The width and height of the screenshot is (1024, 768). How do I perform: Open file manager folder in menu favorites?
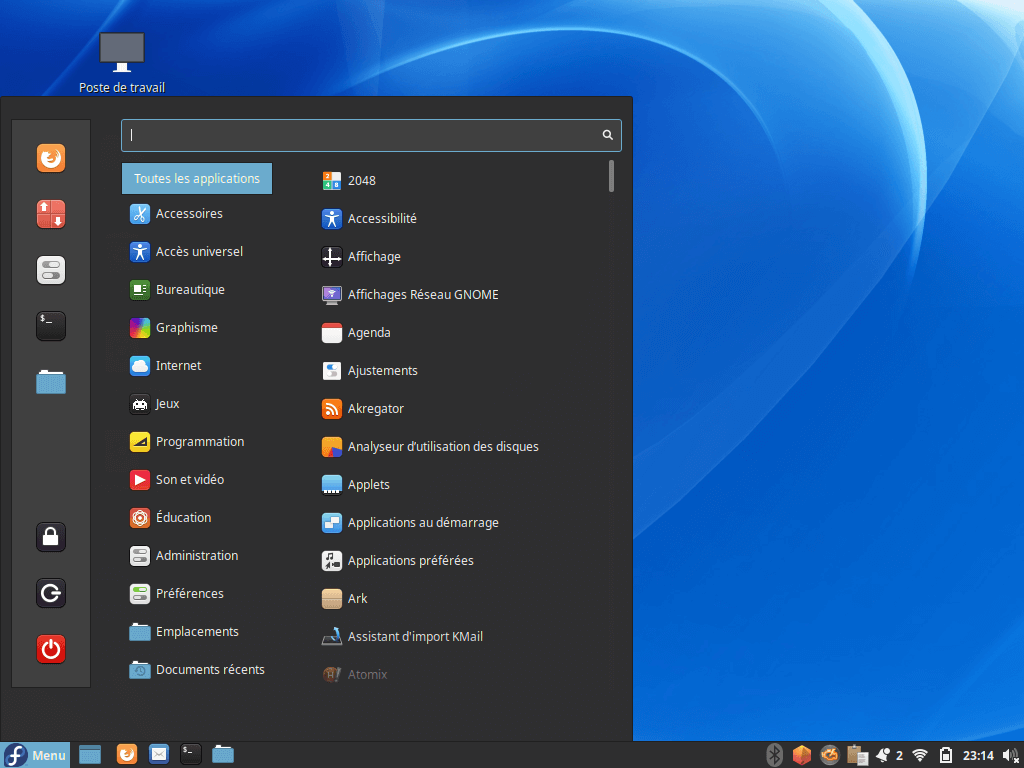pyautogui.click(x=51, y=382)
